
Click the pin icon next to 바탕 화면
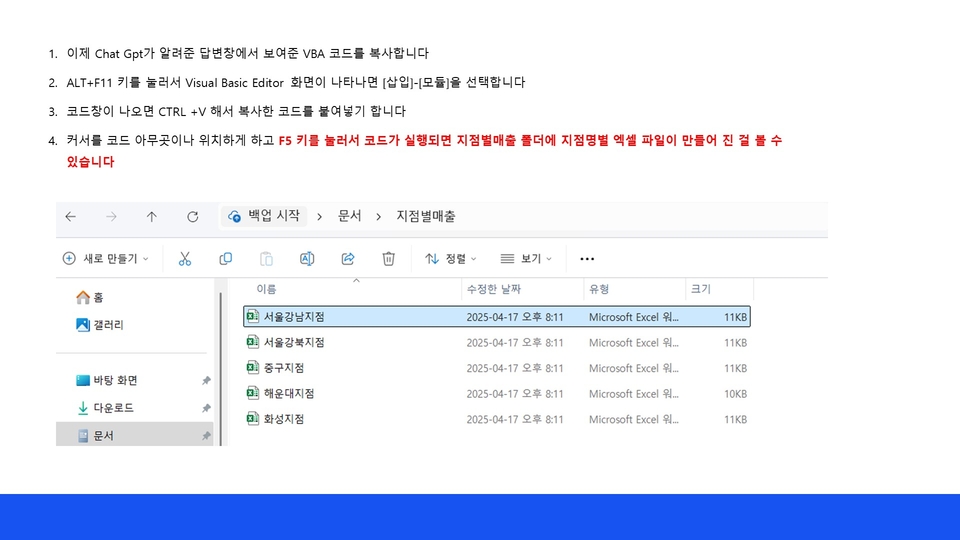click(206, 381)
